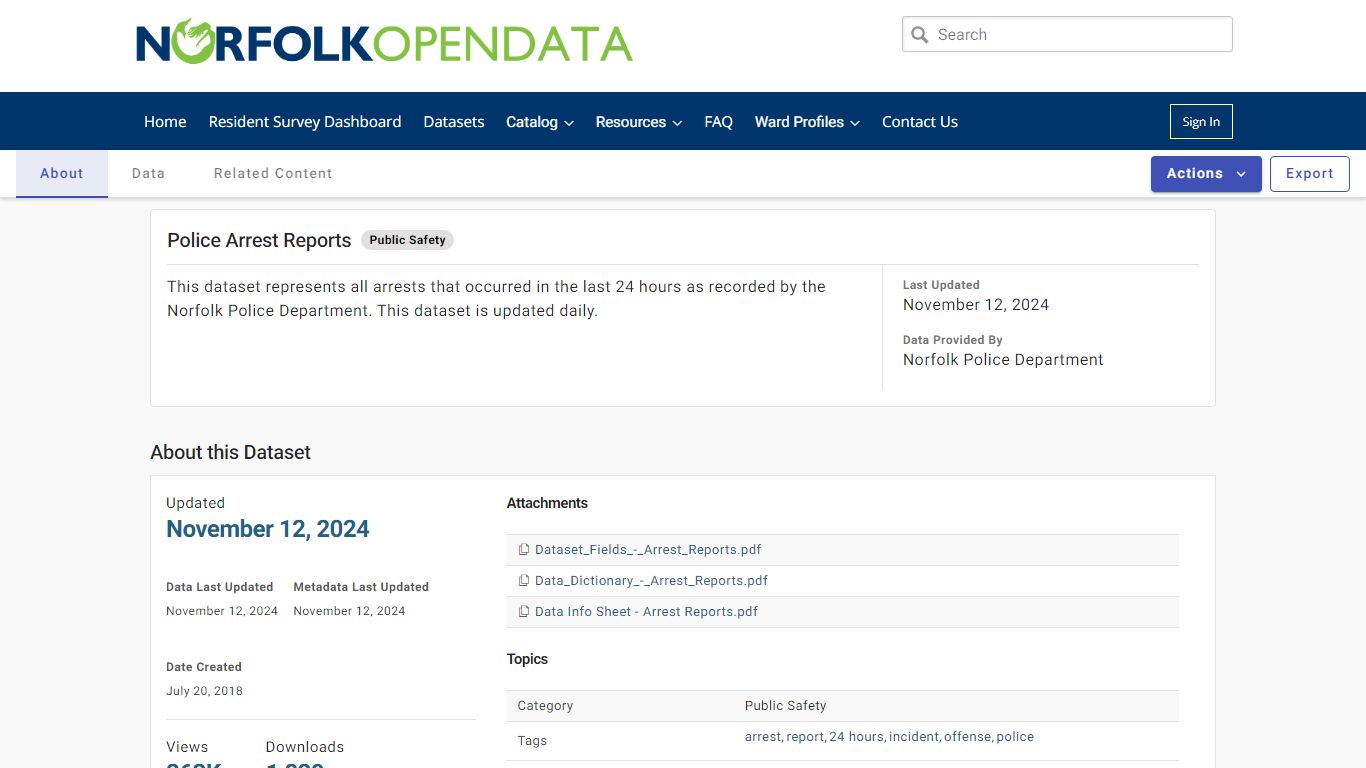
Task: Click the About this Dataset heading
Action: pyautogui.click(x=230, y=453)
